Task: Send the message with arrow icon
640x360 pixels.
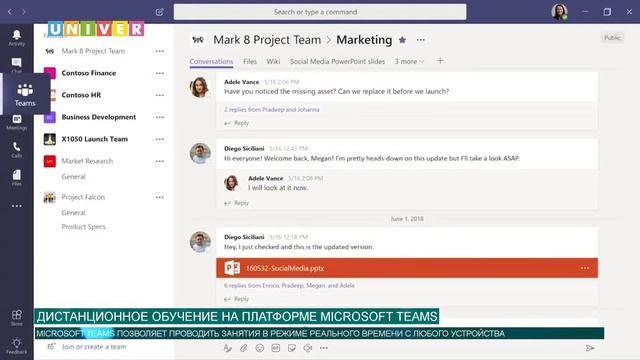Action: click(590, 348)
